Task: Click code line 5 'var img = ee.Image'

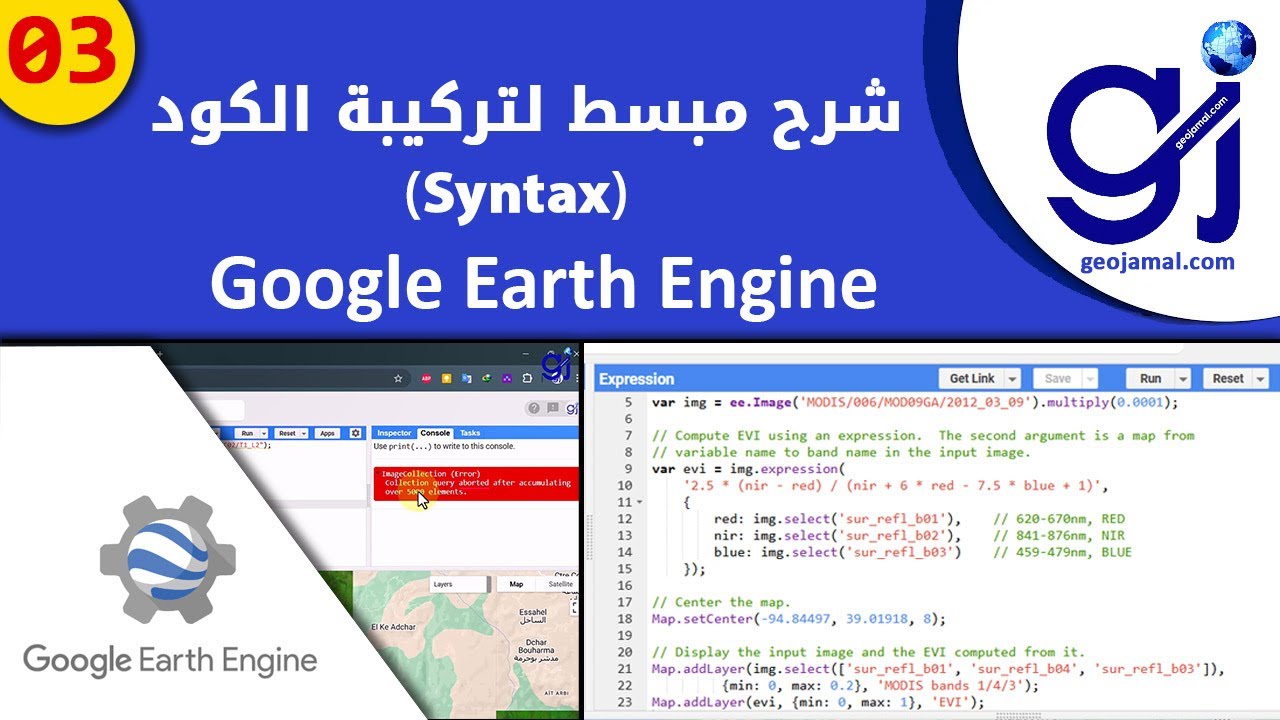Action: 915,403
